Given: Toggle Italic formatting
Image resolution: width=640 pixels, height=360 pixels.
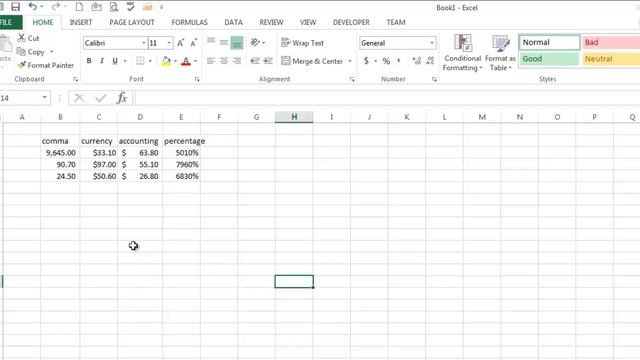Looking at the screenshot, I should [x=102, y=61].
